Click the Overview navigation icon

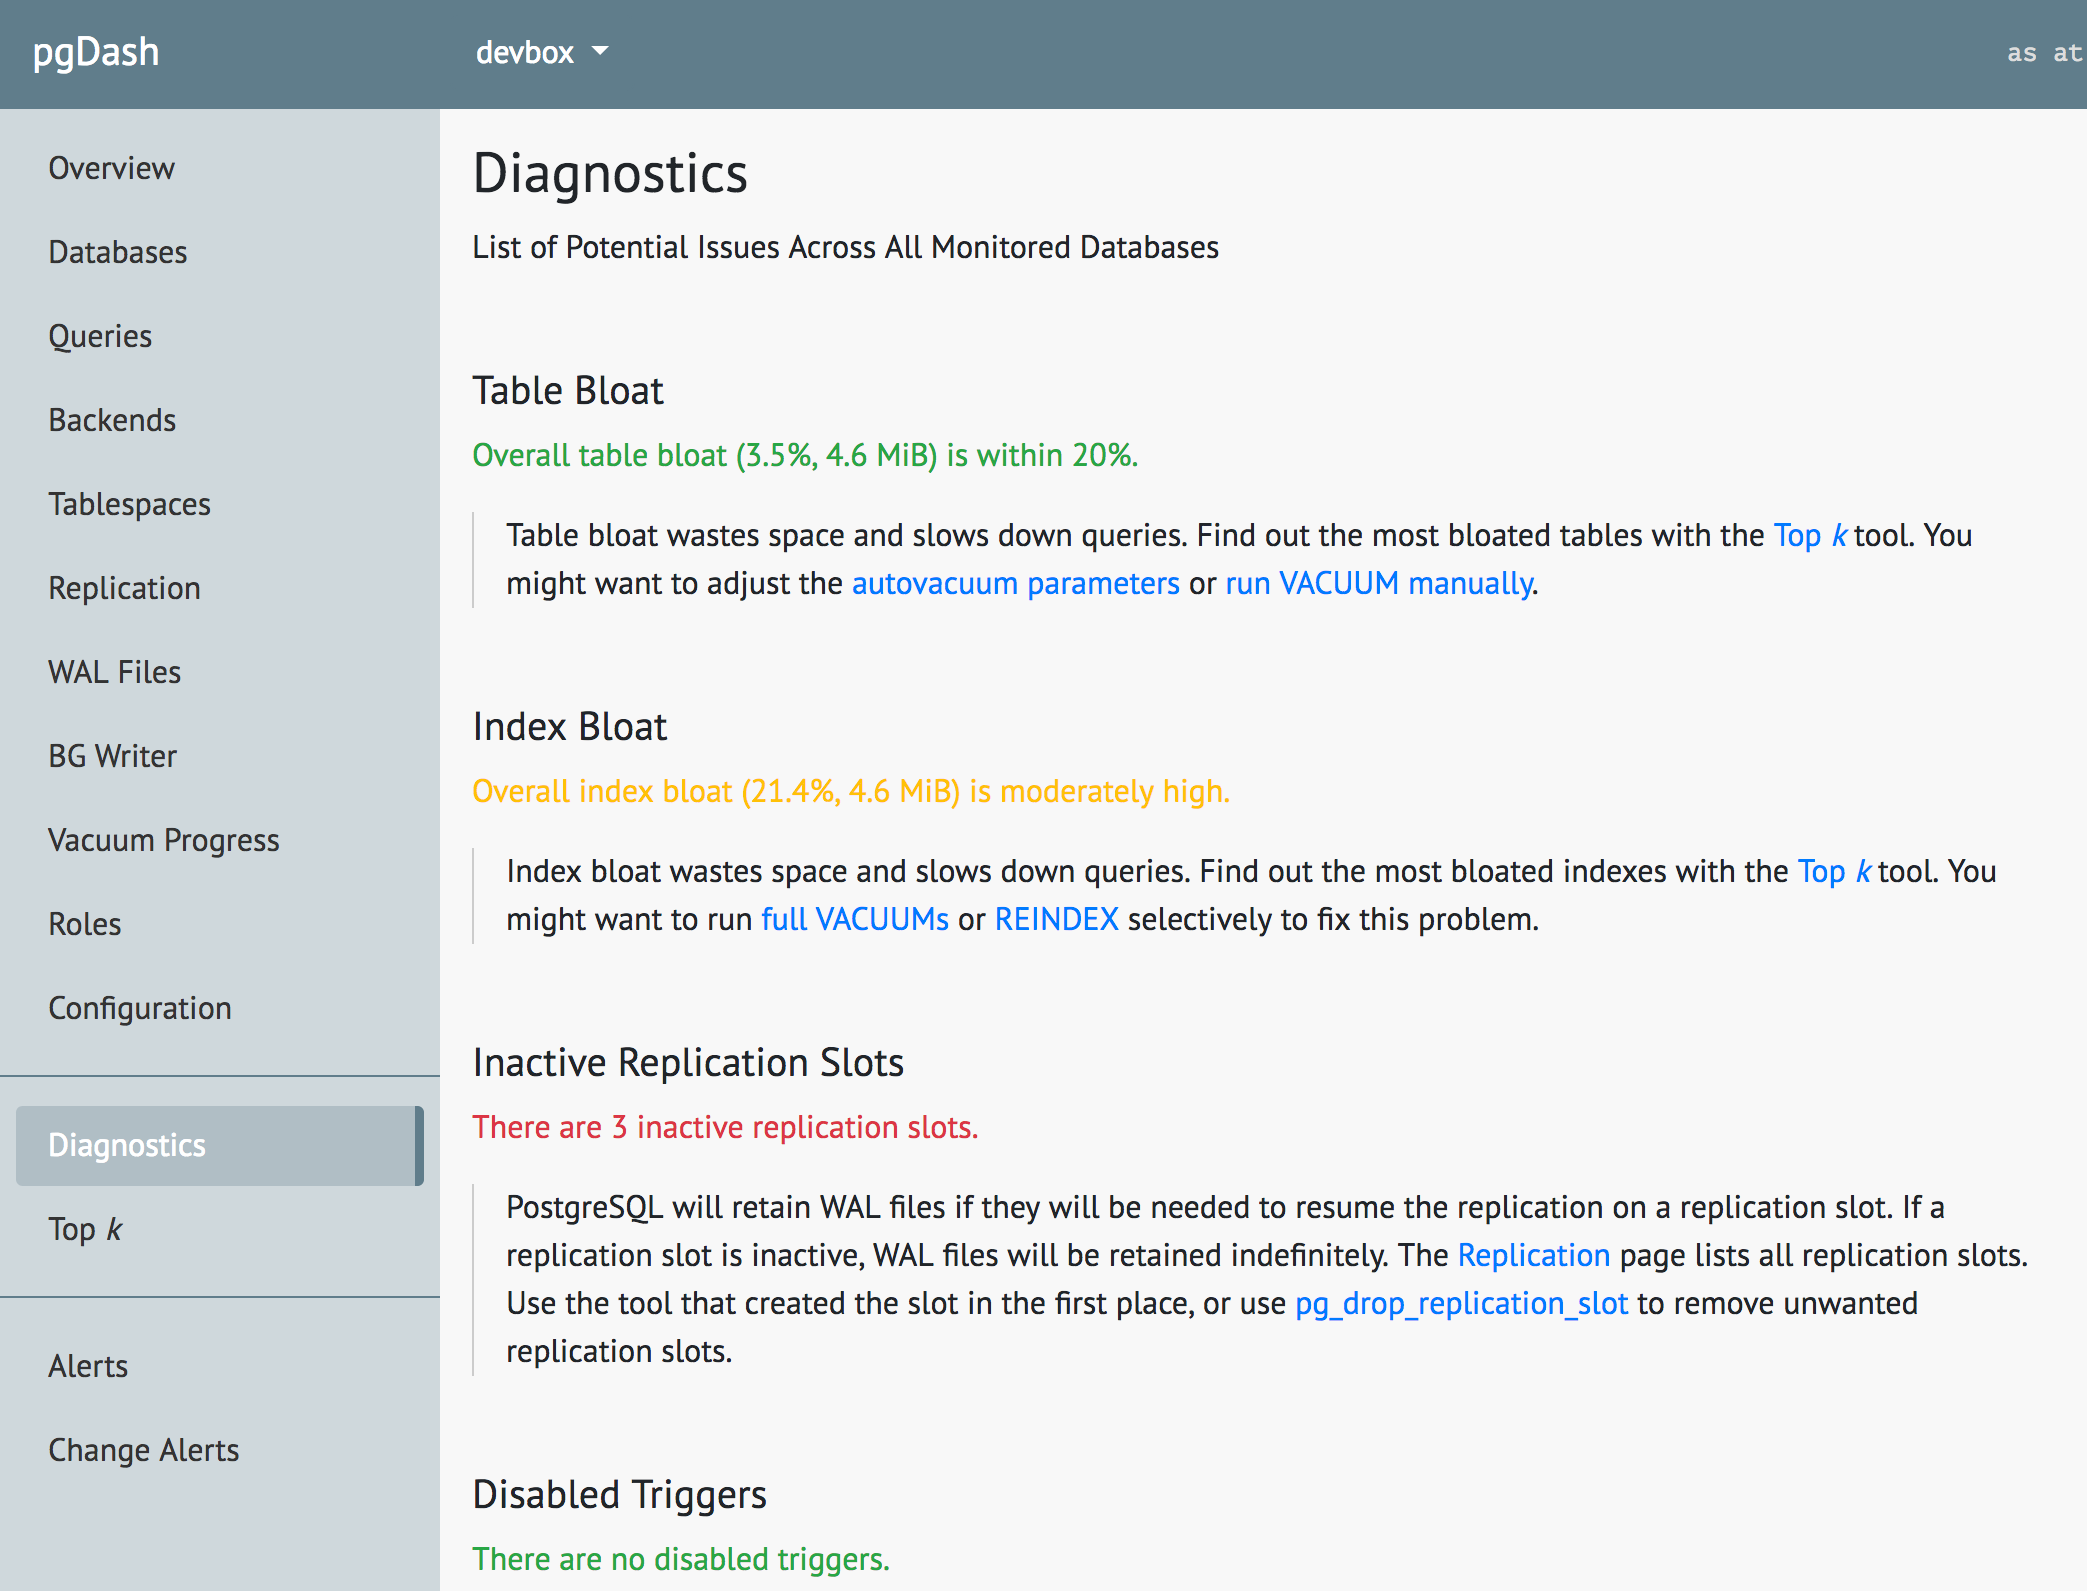(112, 167)
